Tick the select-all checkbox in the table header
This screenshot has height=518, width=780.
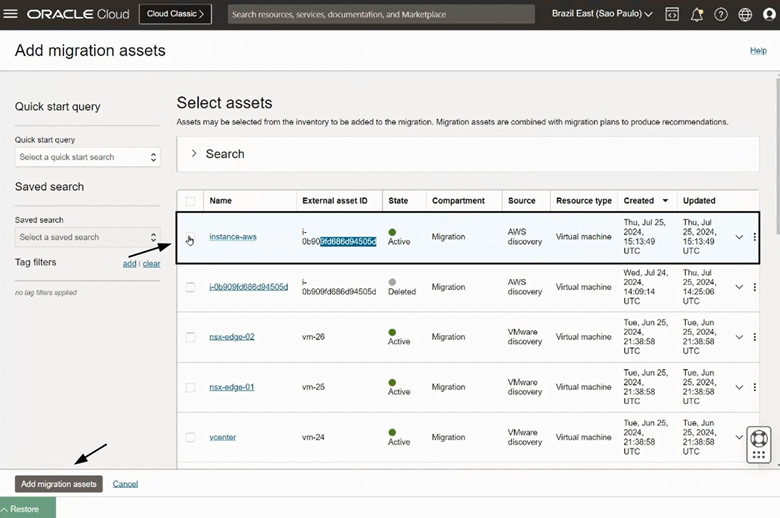(190, 201)
